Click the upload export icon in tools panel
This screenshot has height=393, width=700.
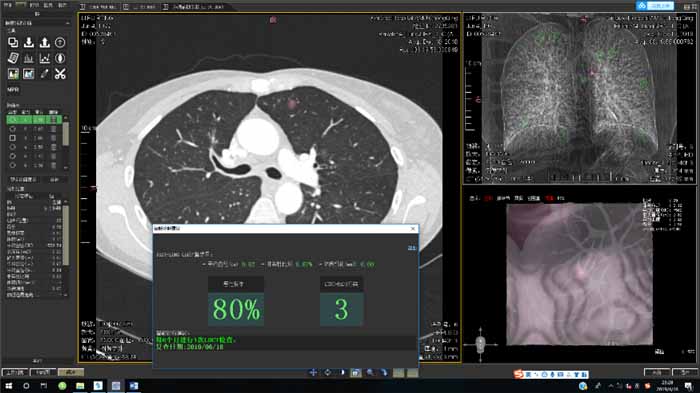[x=44, y=42]
